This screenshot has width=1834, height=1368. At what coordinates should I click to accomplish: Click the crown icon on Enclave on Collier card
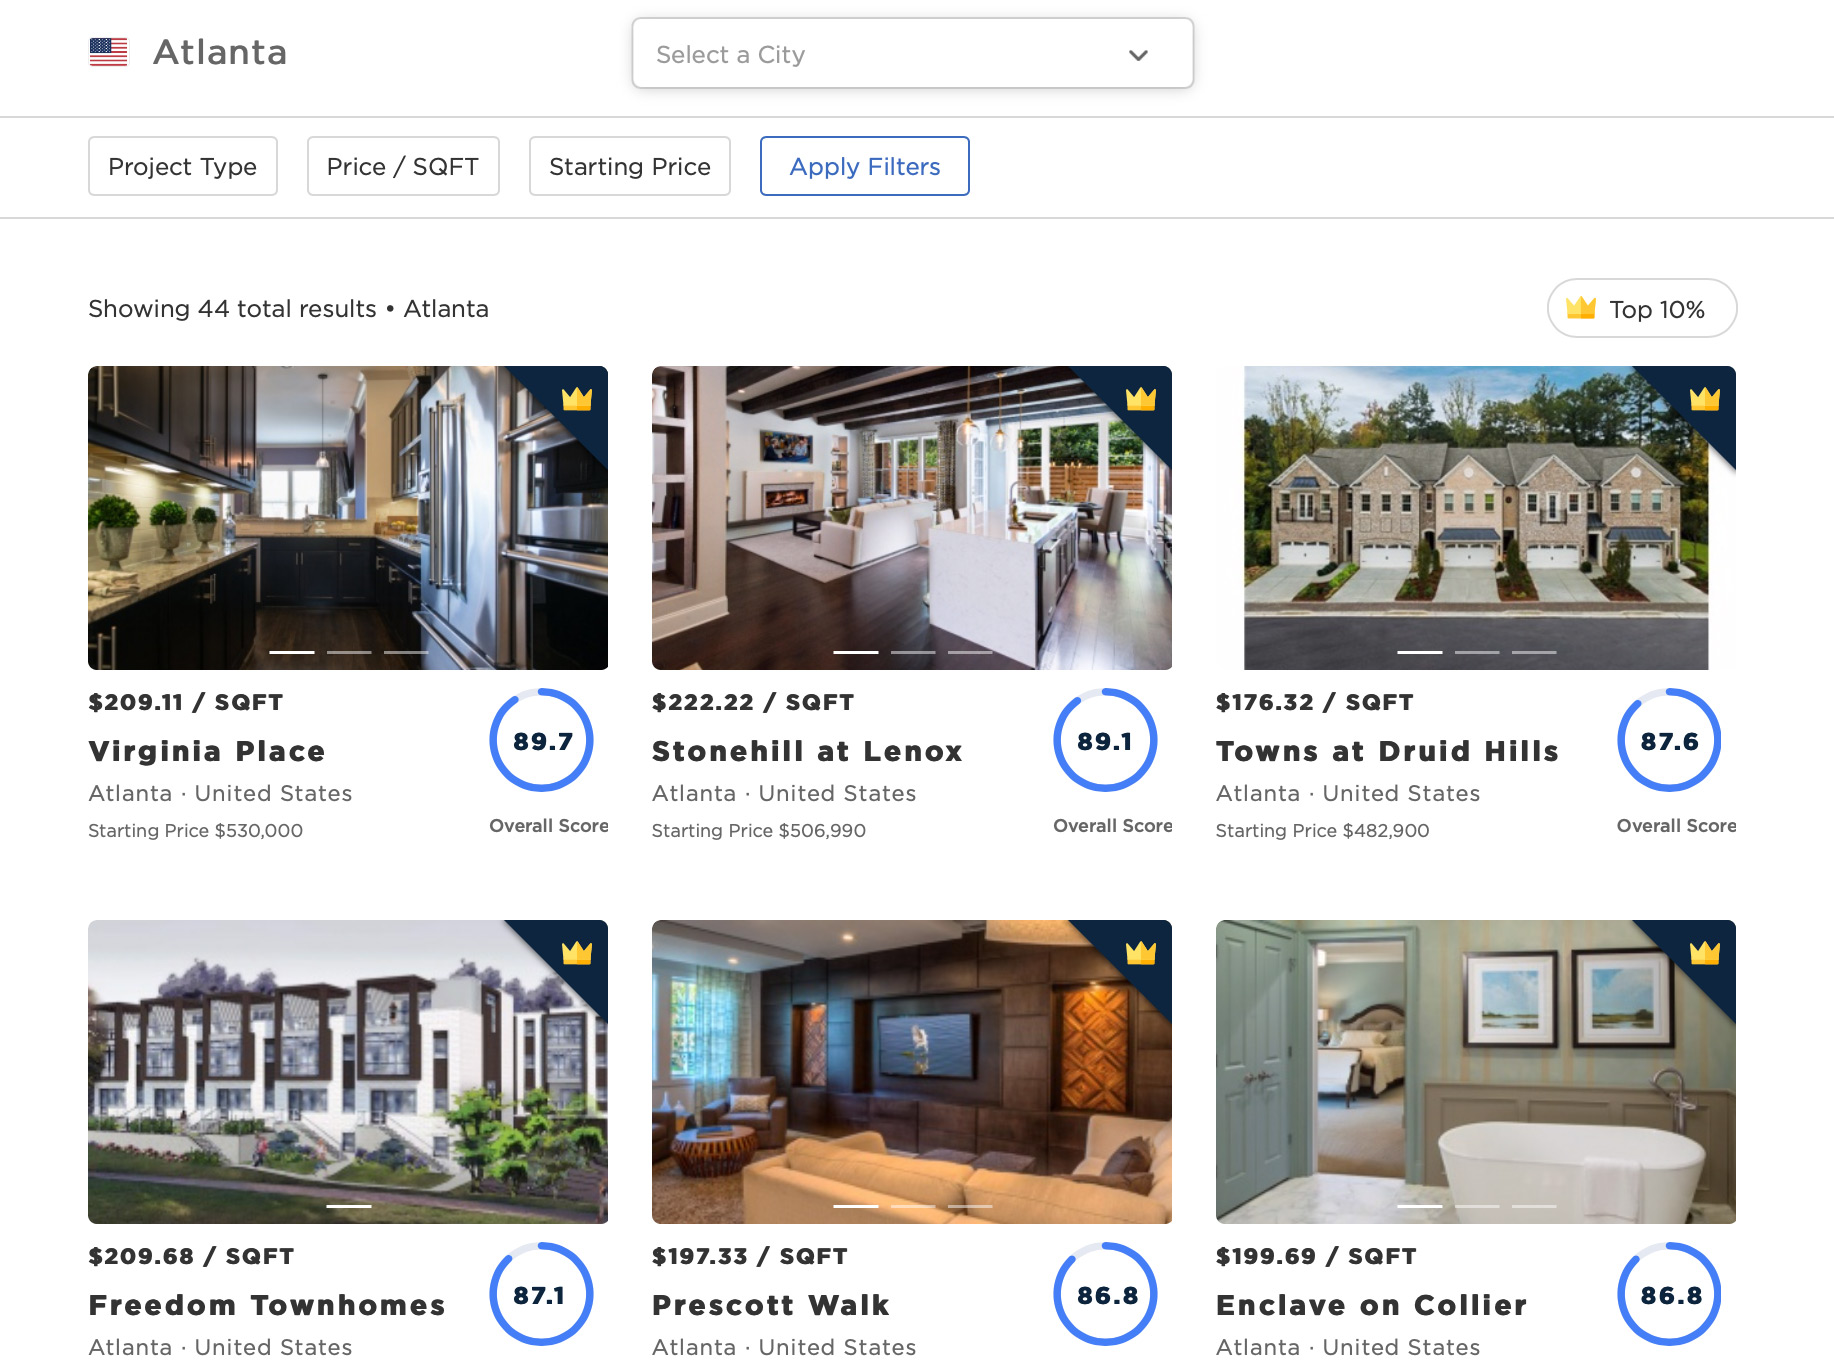point(1707,952)
